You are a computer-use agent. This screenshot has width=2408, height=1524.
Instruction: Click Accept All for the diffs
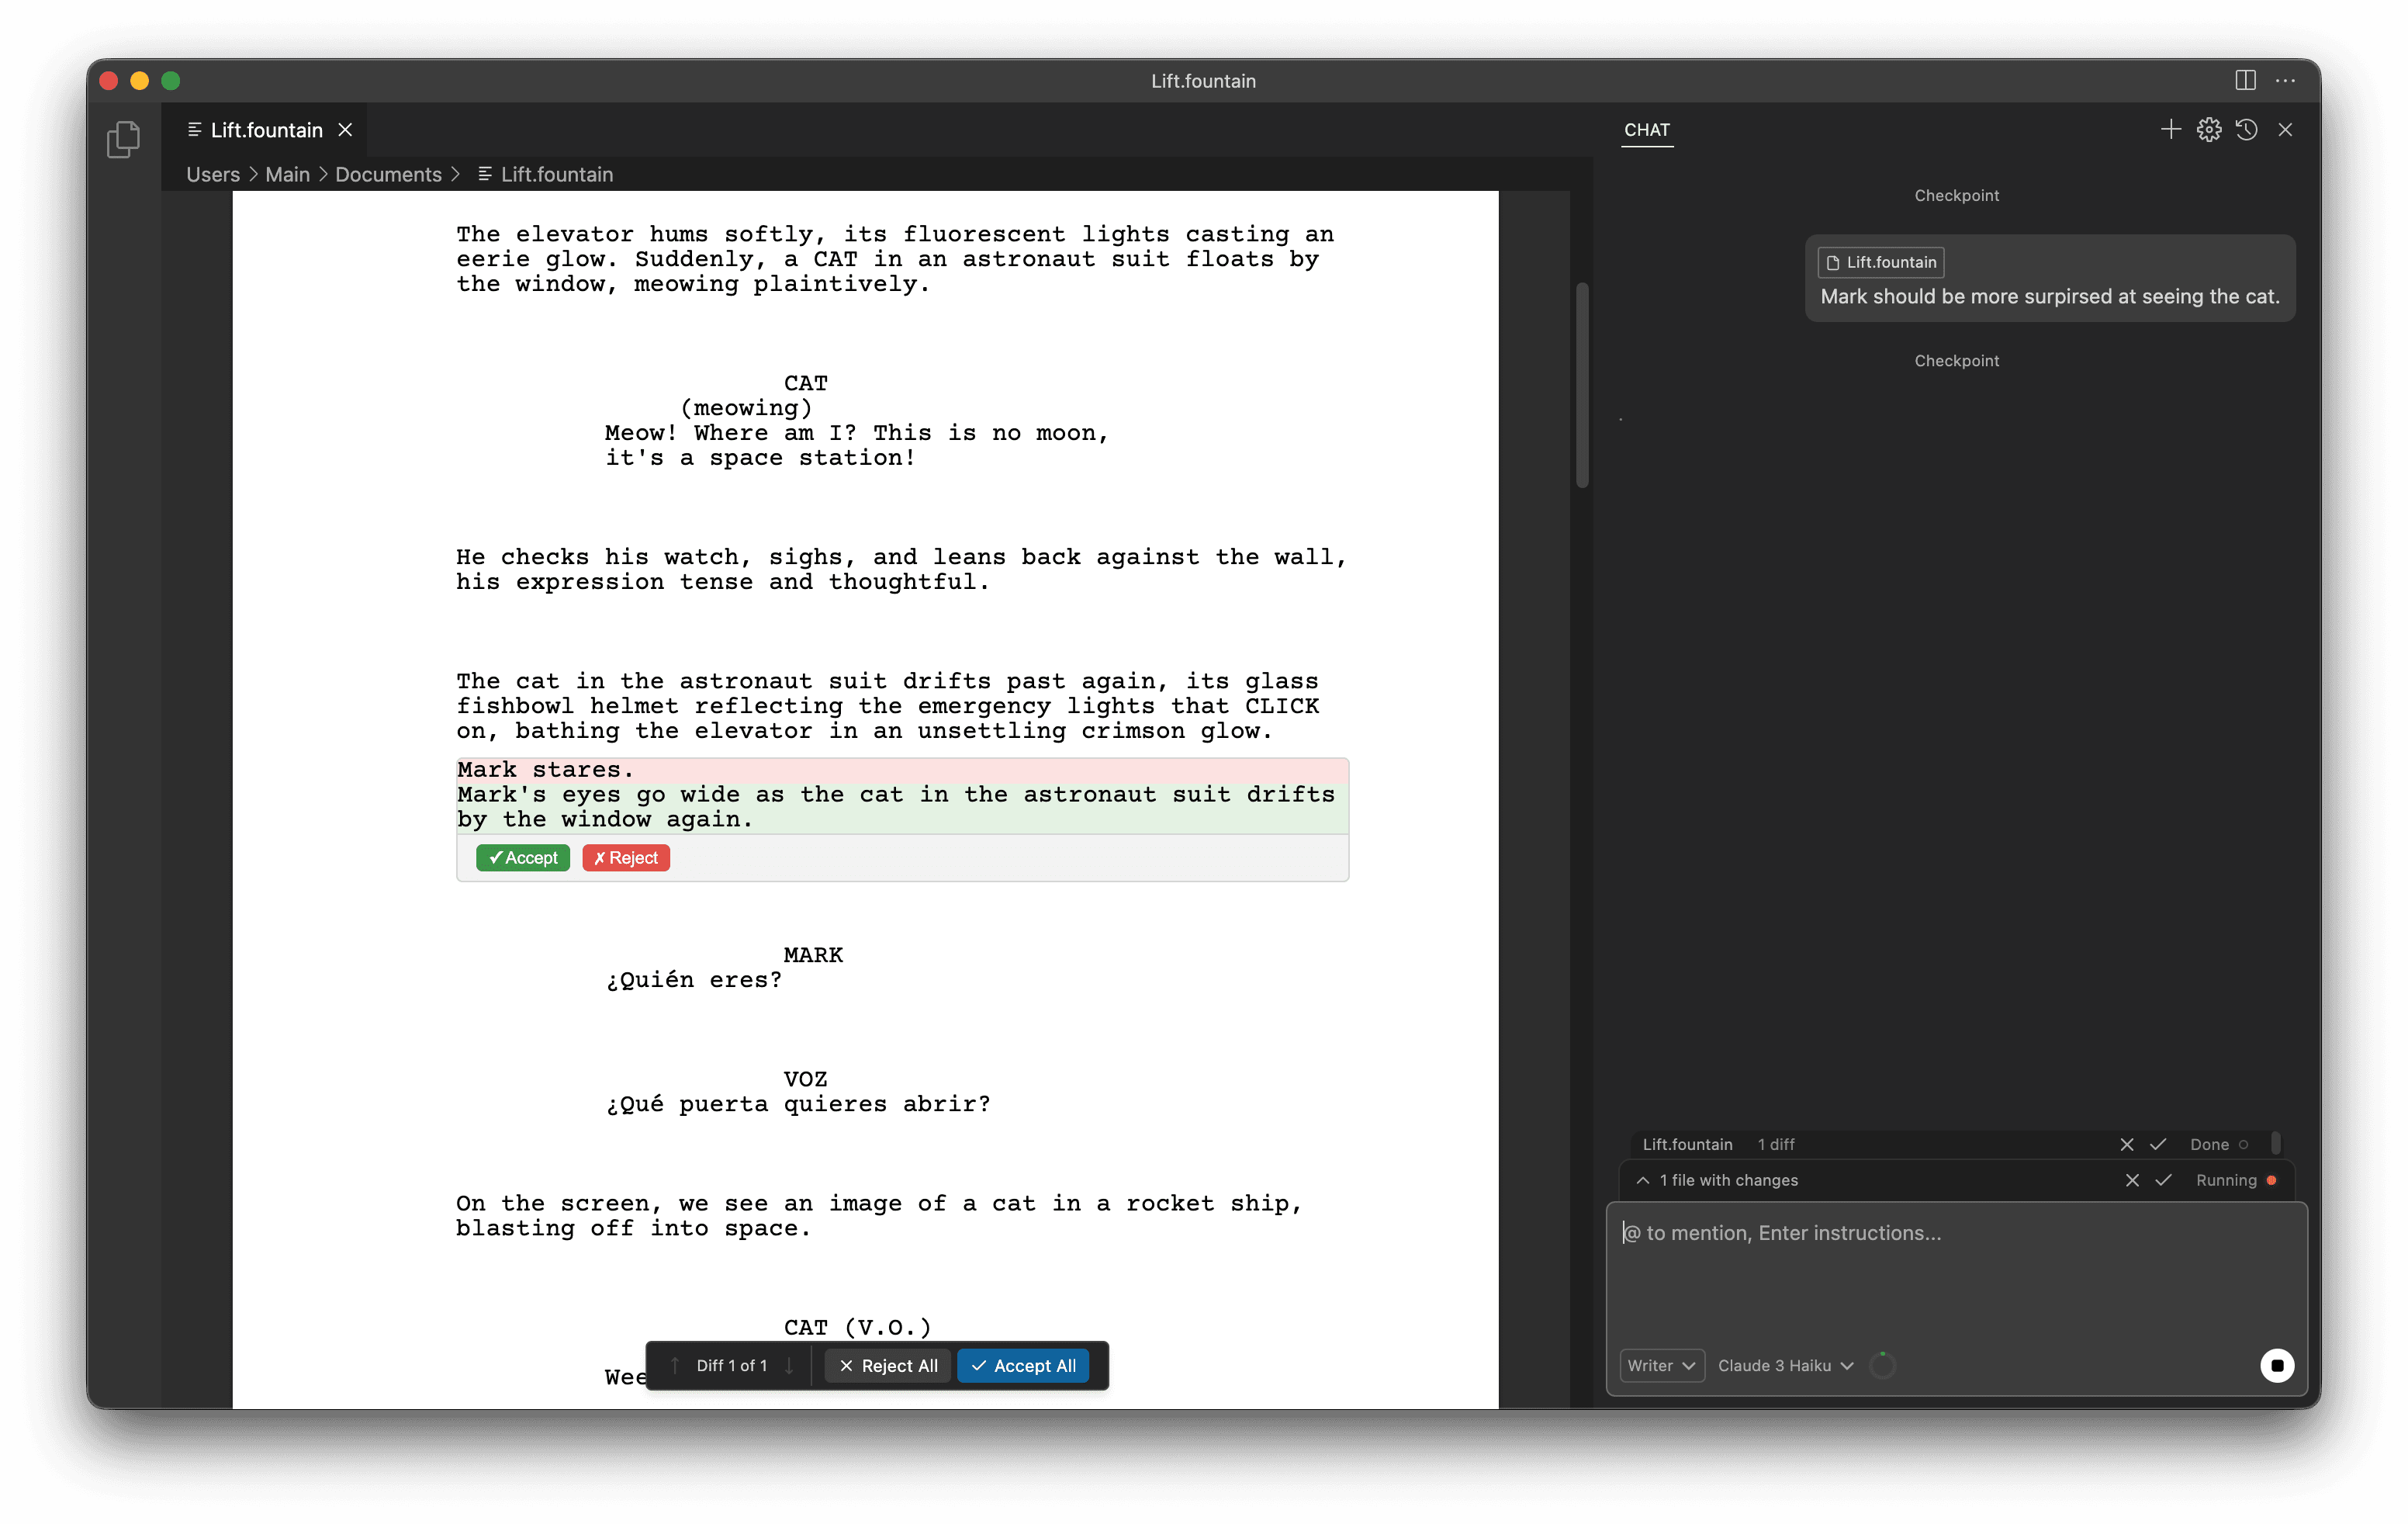pyautogui.click(x=1022, y=1365)
